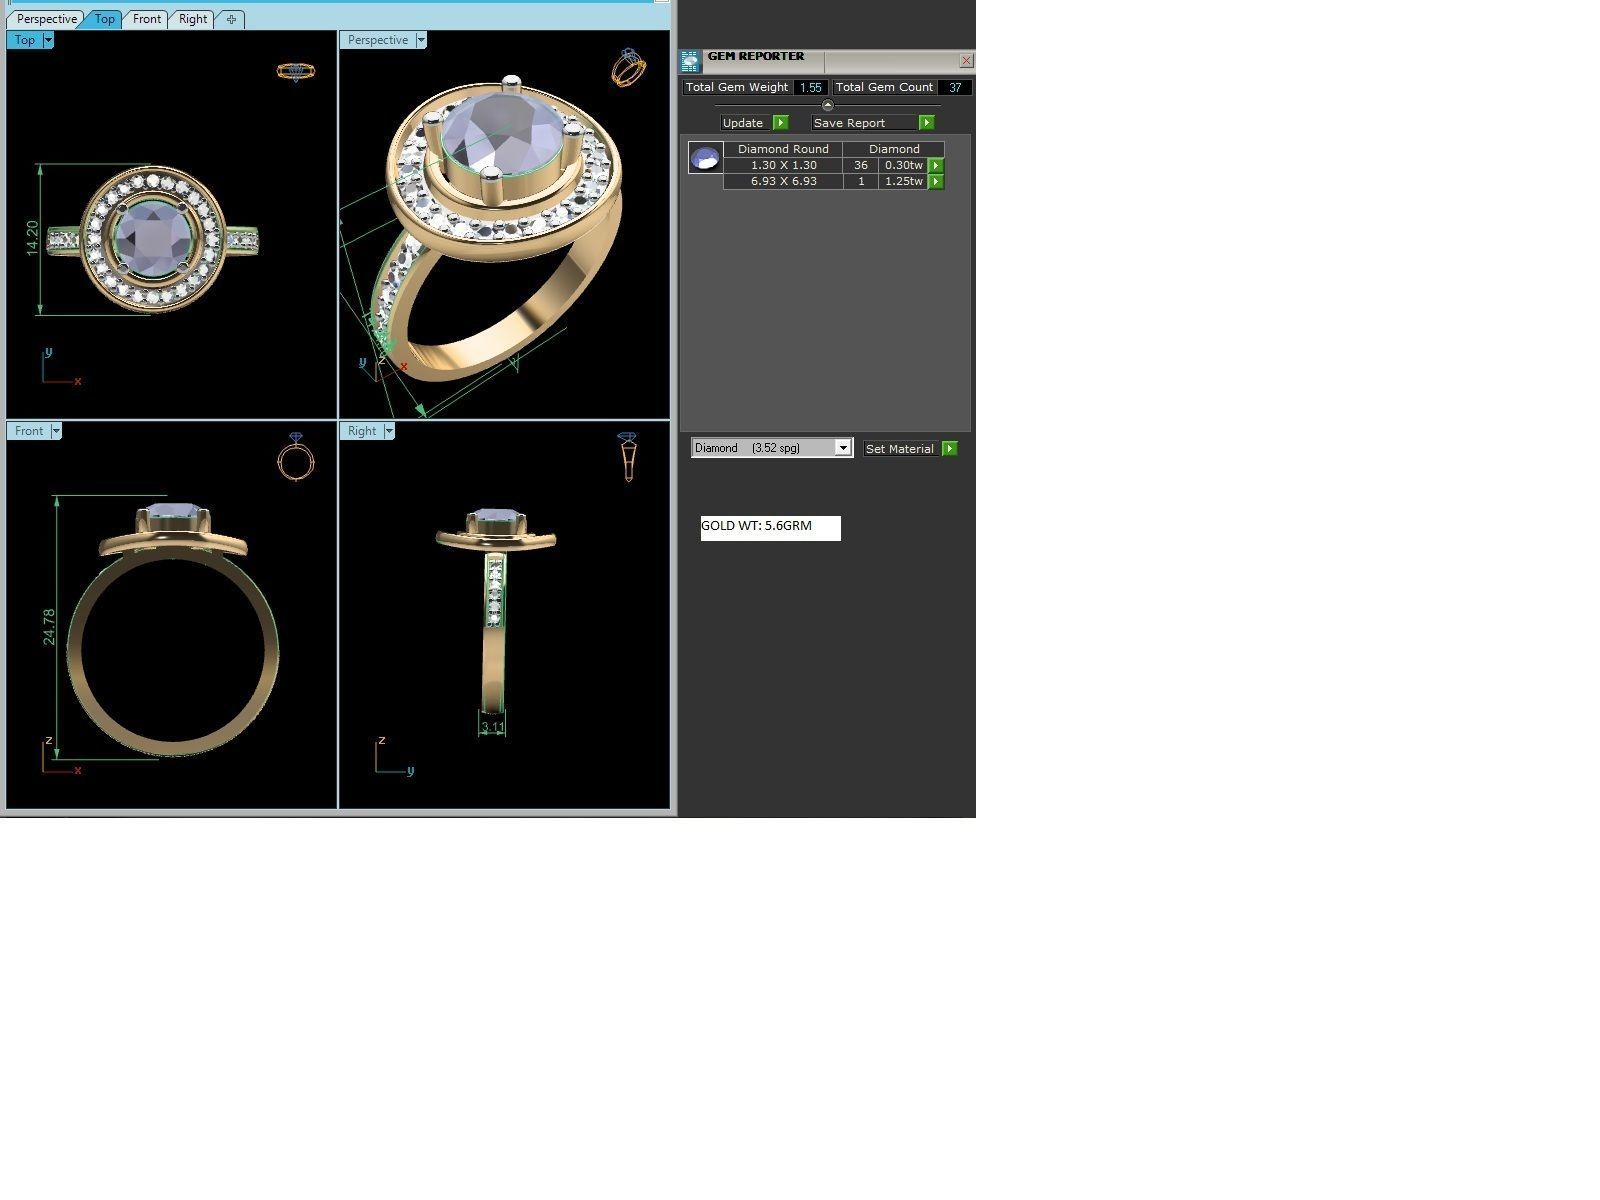This screenshot has width=1600, height=1200.
Task: Click the Total Gem Count value 37
Action: (x=955, y=88)
